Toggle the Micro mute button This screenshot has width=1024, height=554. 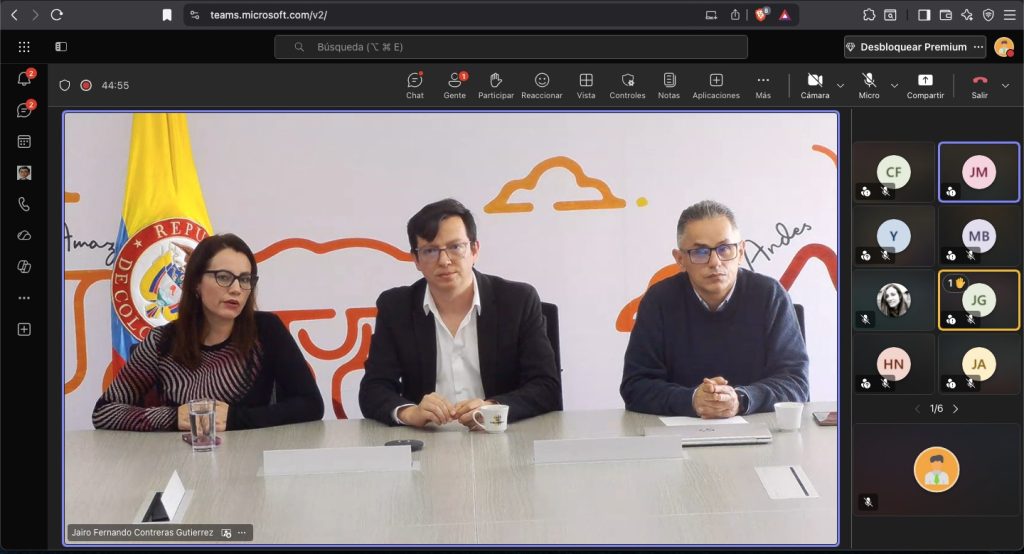coord(869,85)
